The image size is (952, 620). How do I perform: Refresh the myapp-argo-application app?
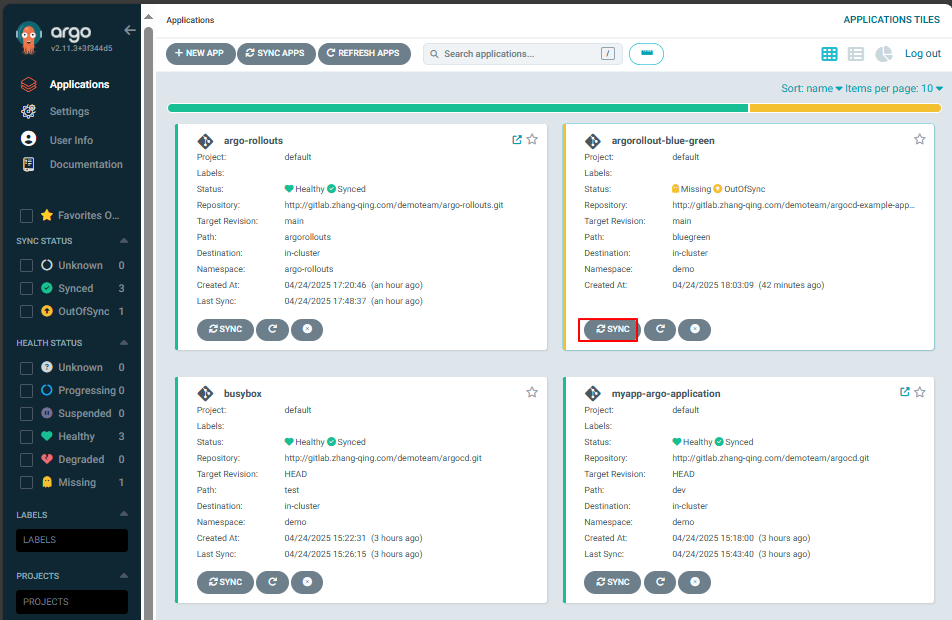pyautogui.click(x=660, y=582)
